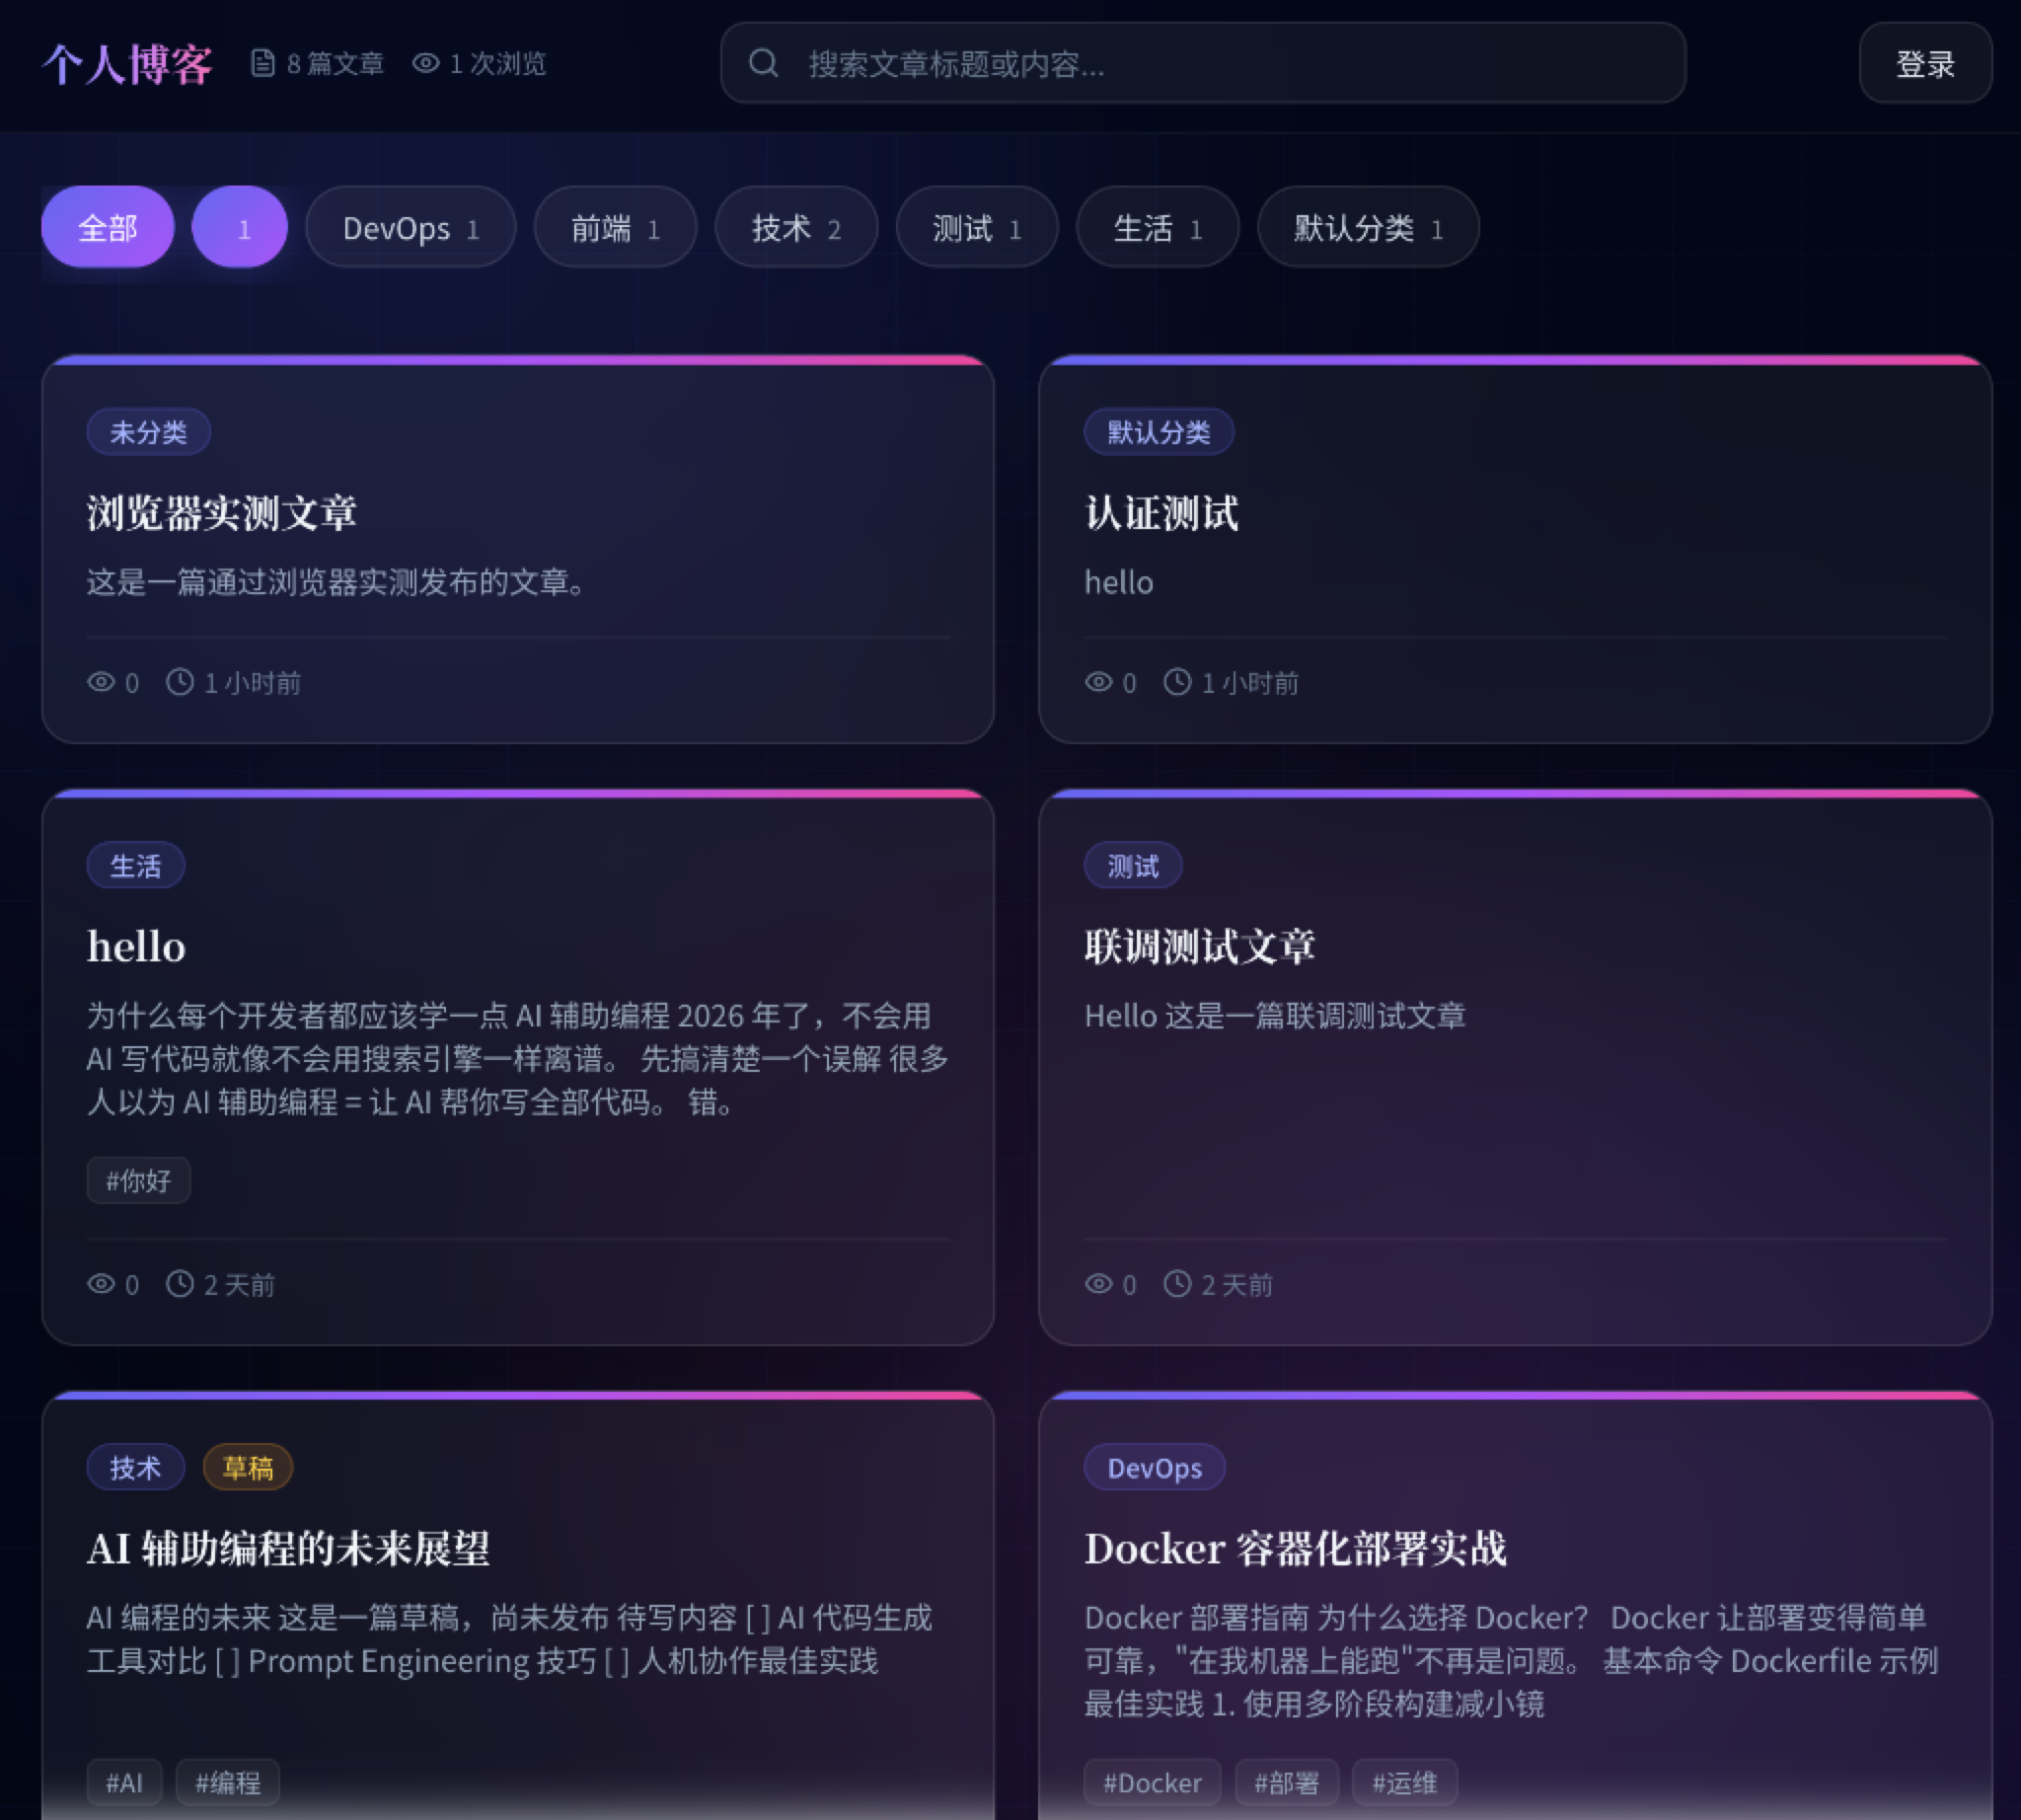Select the unnamed category pill showing 1
Image resolution: width=2021 pixels, height=1820 pixels.
click(240, 227)
